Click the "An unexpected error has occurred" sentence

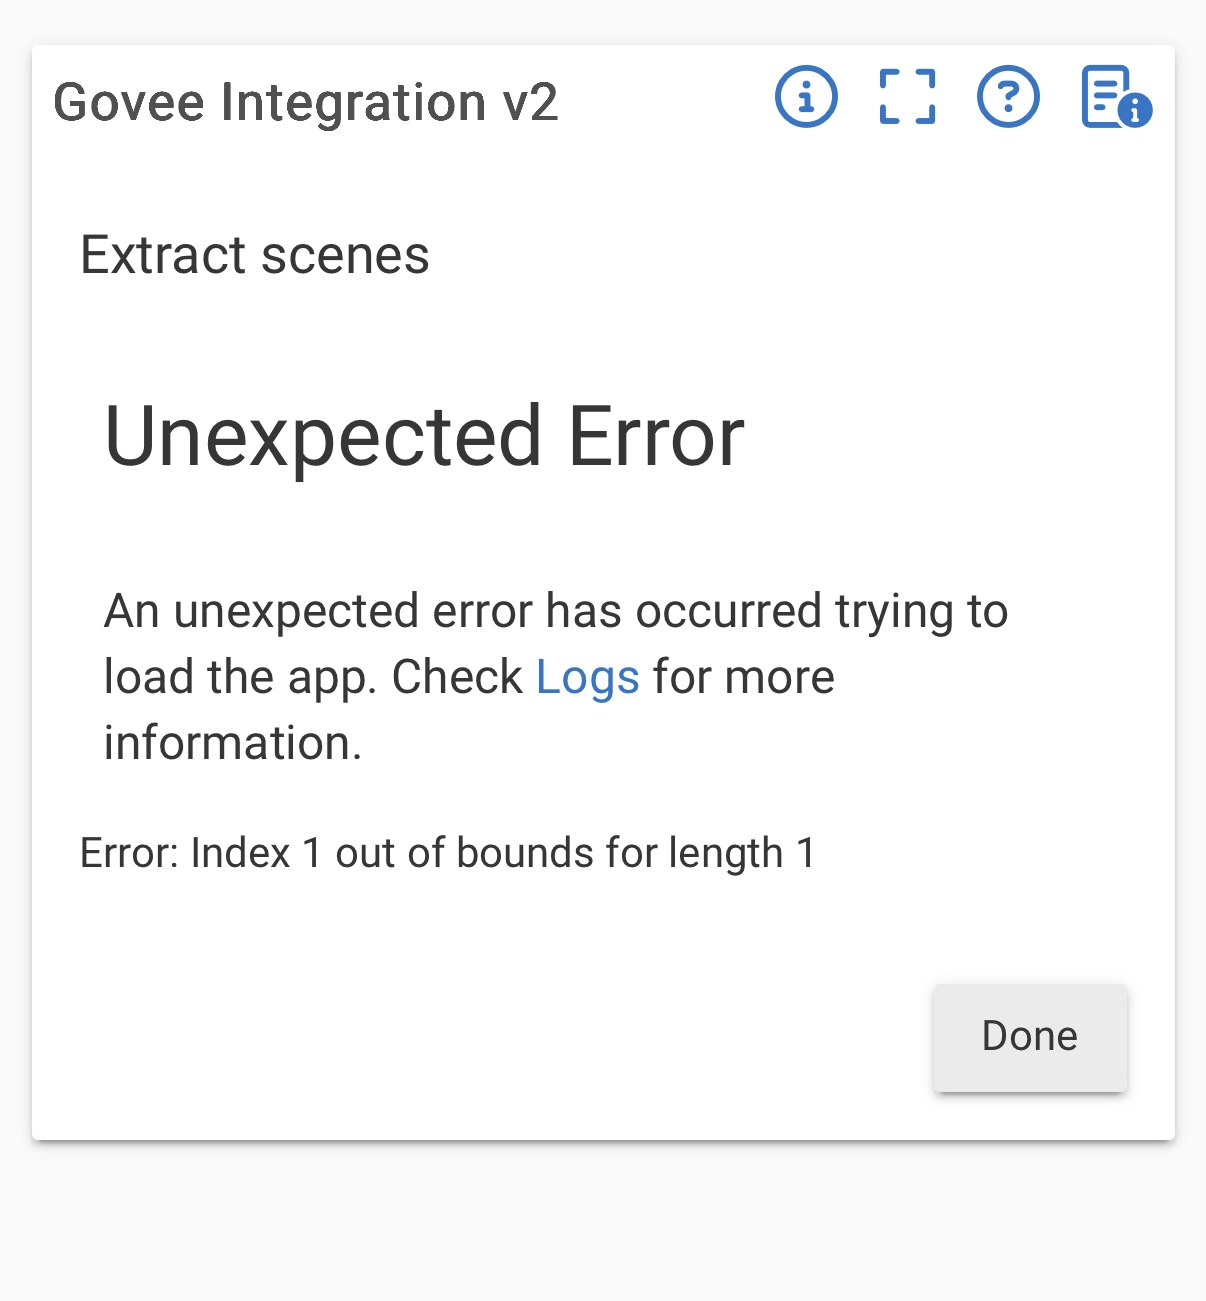coord(555,611)
